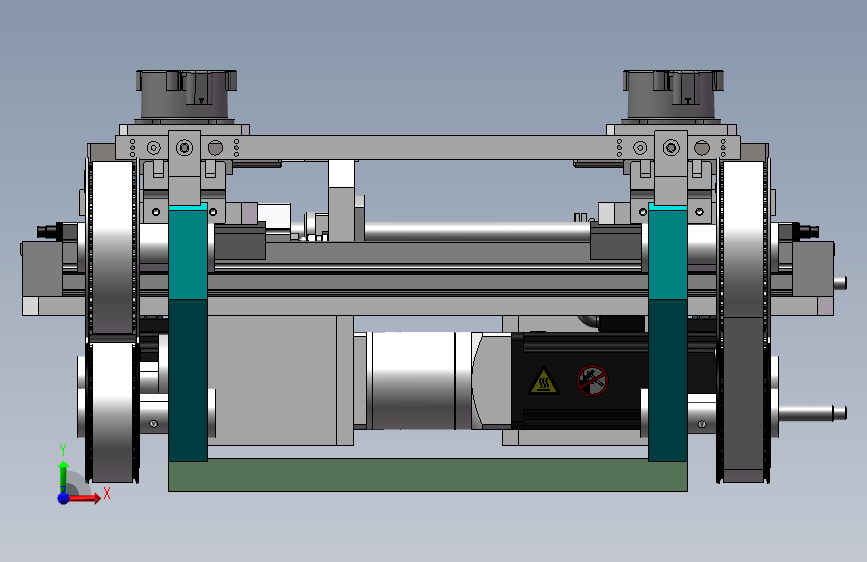Select the red prohibition symbol on the motor
867x562 pixels.
coord(592,381)
